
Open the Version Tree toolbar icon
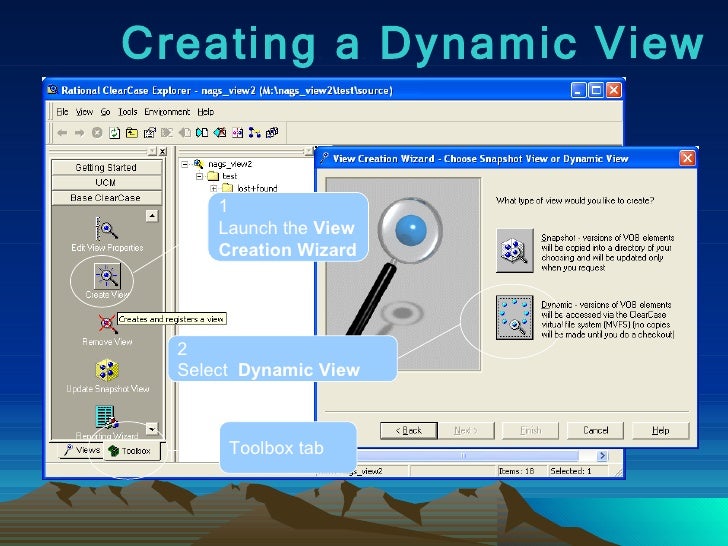click(254, 133)
